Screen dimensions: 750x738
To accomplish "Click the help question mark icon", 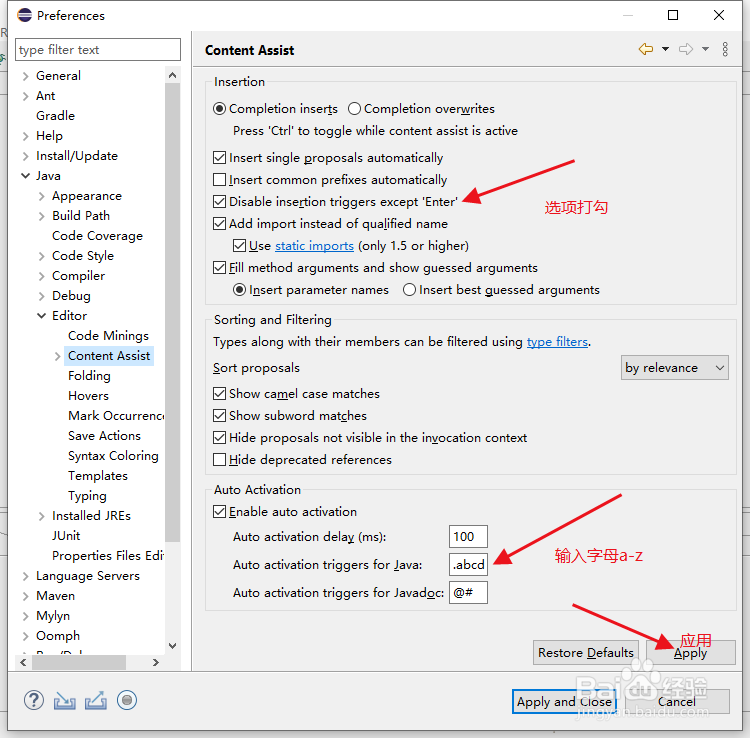I will pyautogui.click(x=33, y=700).
